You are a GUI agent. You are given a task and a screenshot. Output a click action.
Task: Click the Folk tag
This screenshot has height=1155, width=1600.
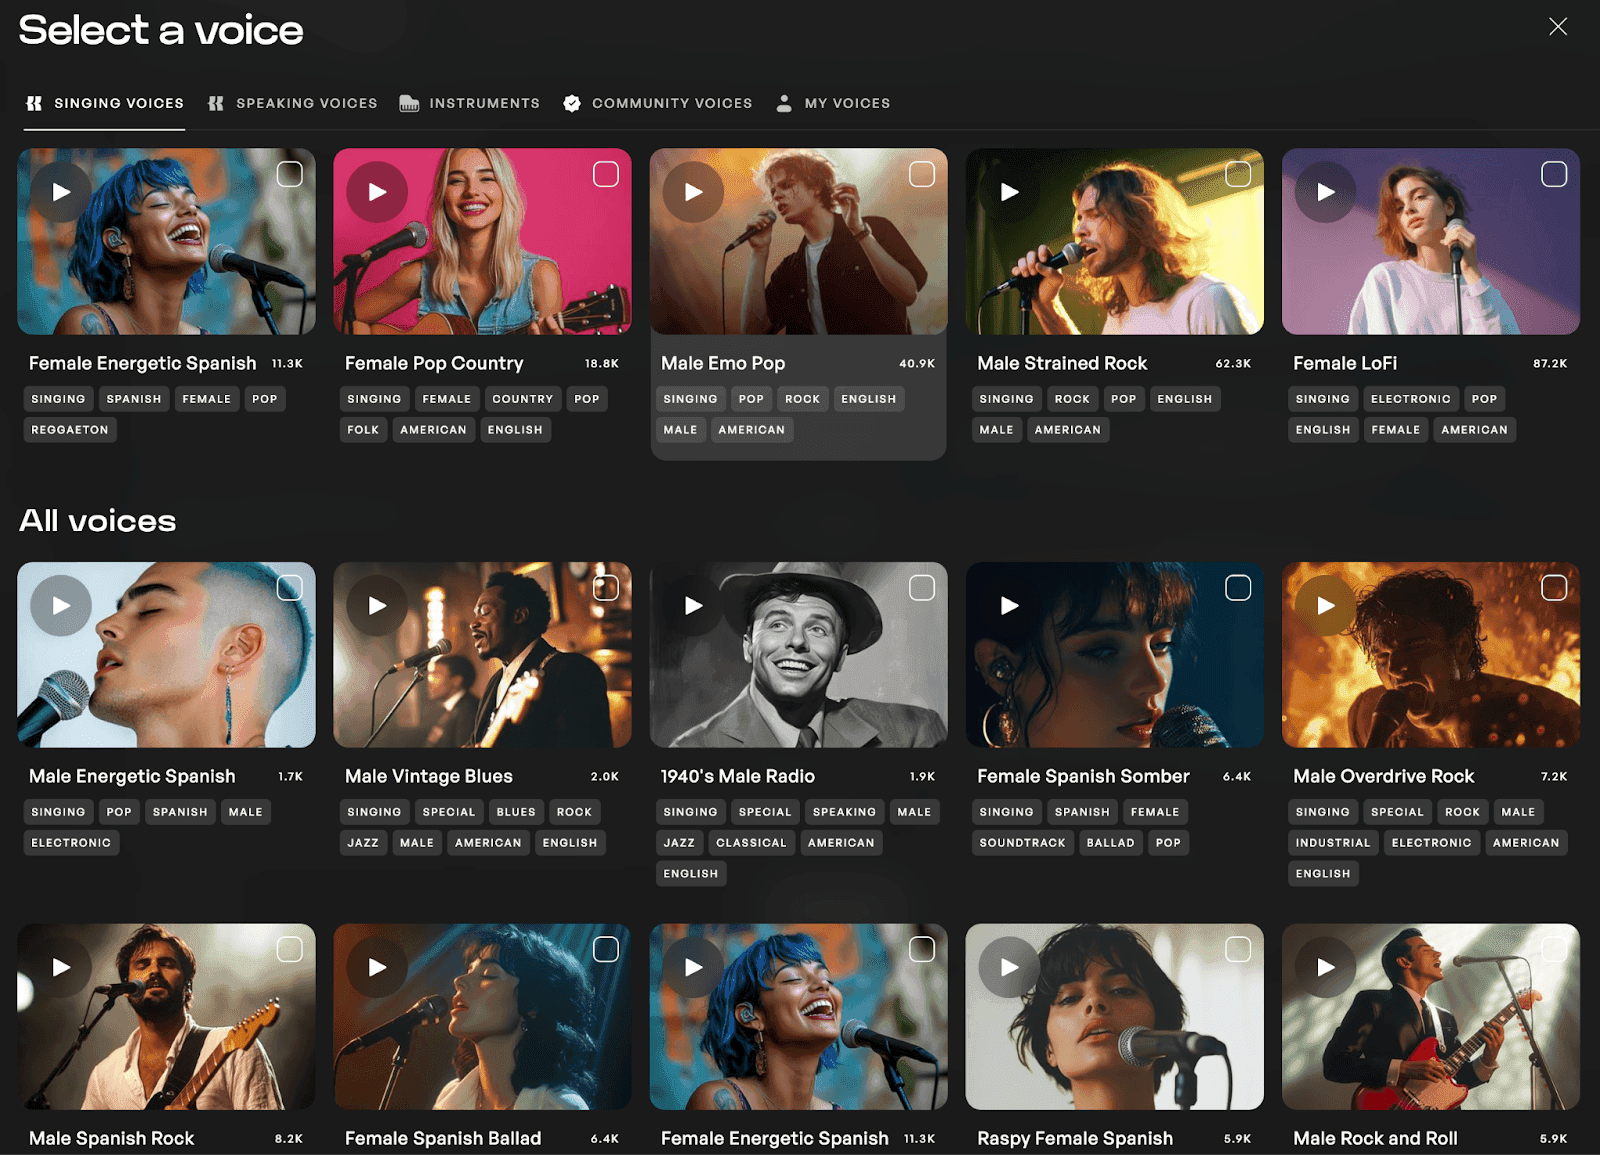[x=363, y=430]
